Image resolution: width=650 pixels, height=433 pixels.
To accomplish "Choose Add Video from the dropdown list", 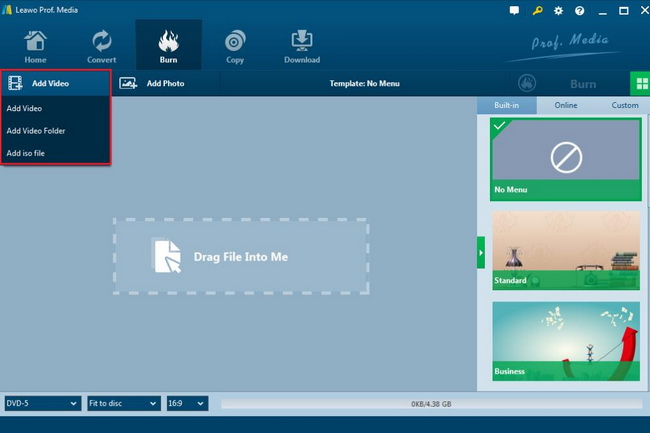I will tap(56, 108).
